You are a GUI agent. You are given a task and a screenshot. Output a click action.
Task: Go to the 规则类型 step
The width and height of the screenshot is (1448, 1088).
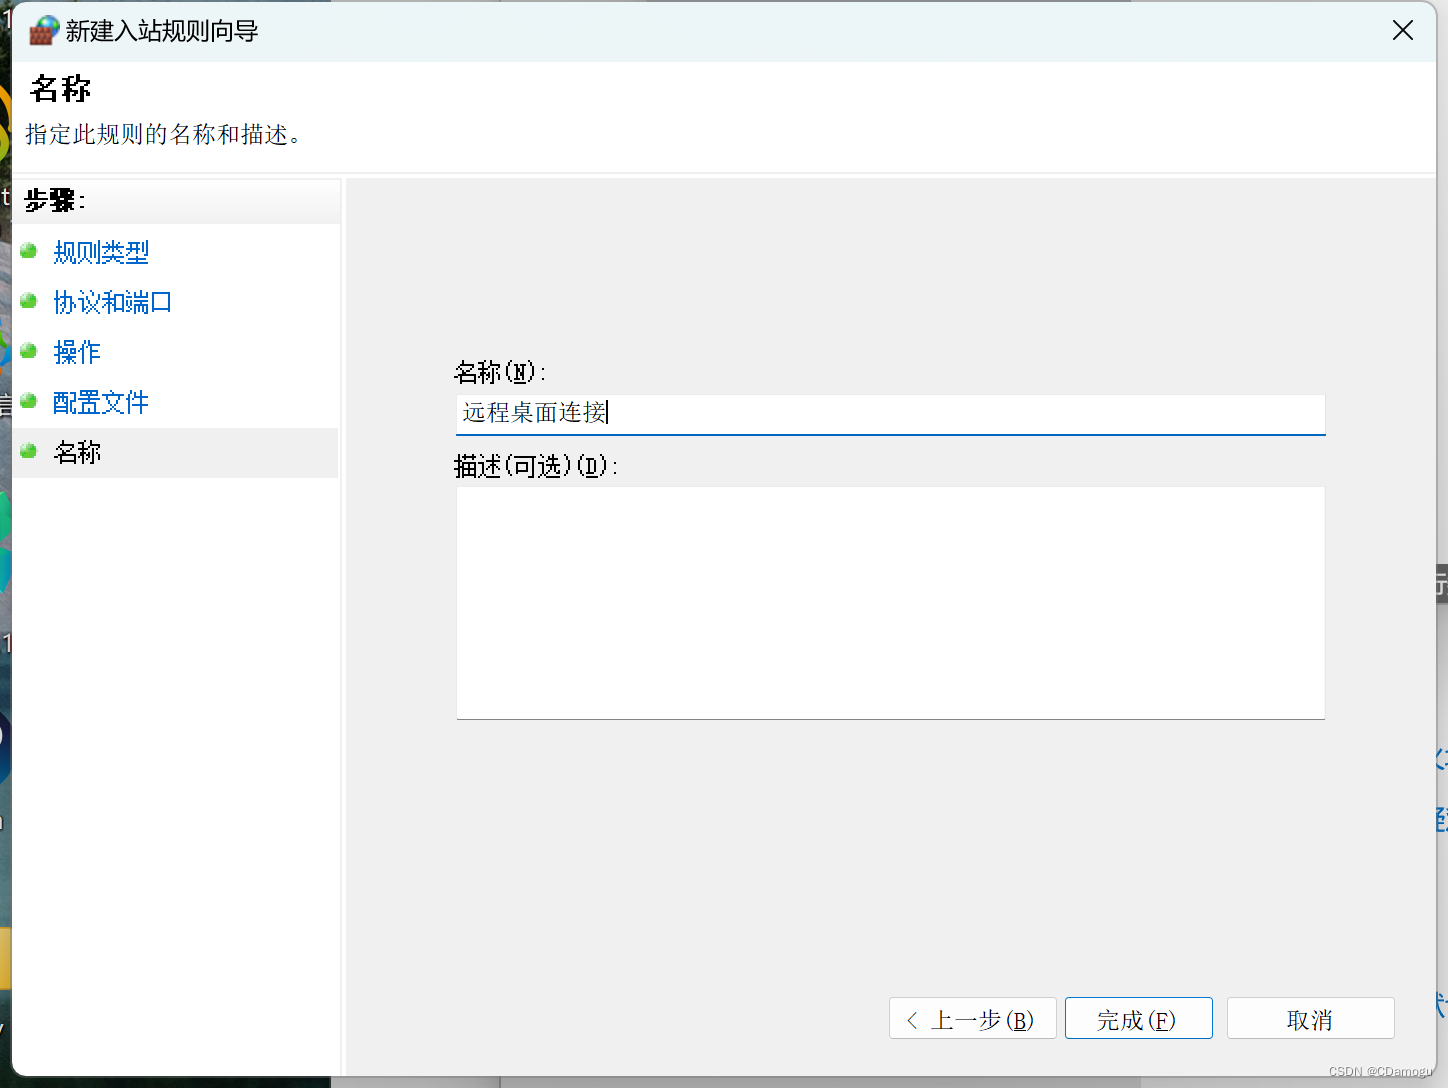click(x=101, y=252)
